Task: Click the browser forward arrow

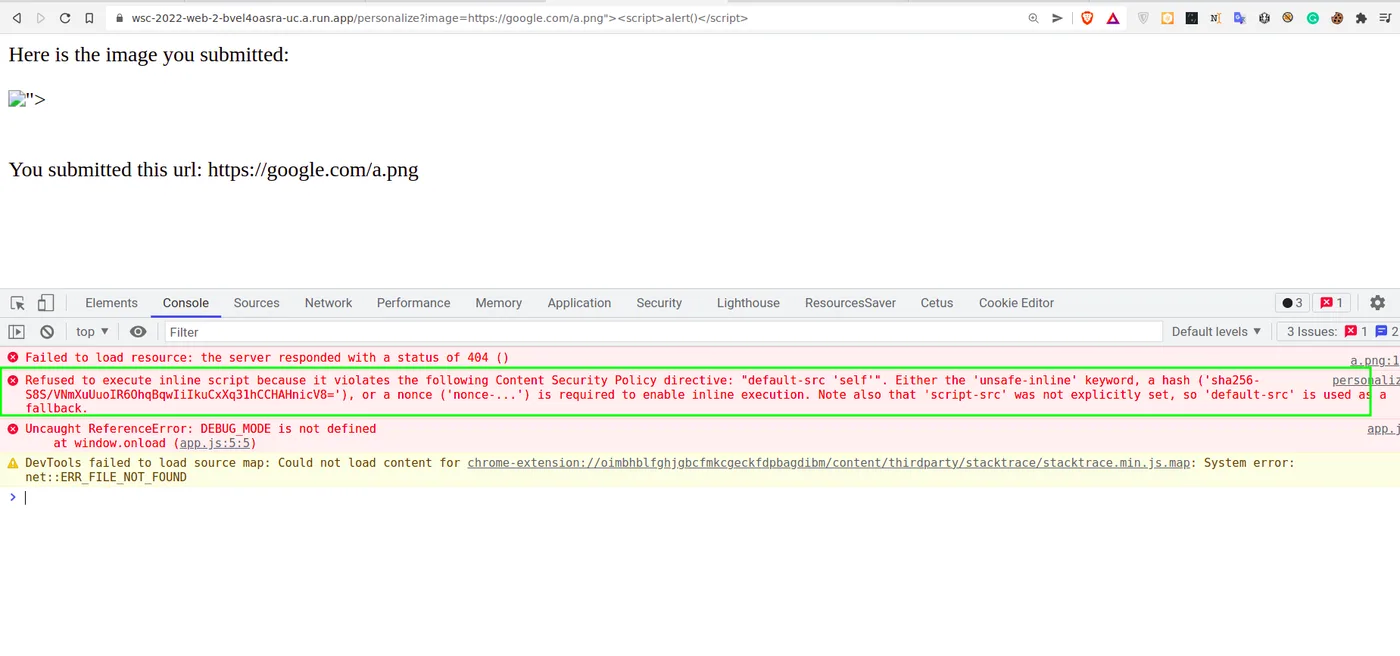Action: click(x=41, y=18)
